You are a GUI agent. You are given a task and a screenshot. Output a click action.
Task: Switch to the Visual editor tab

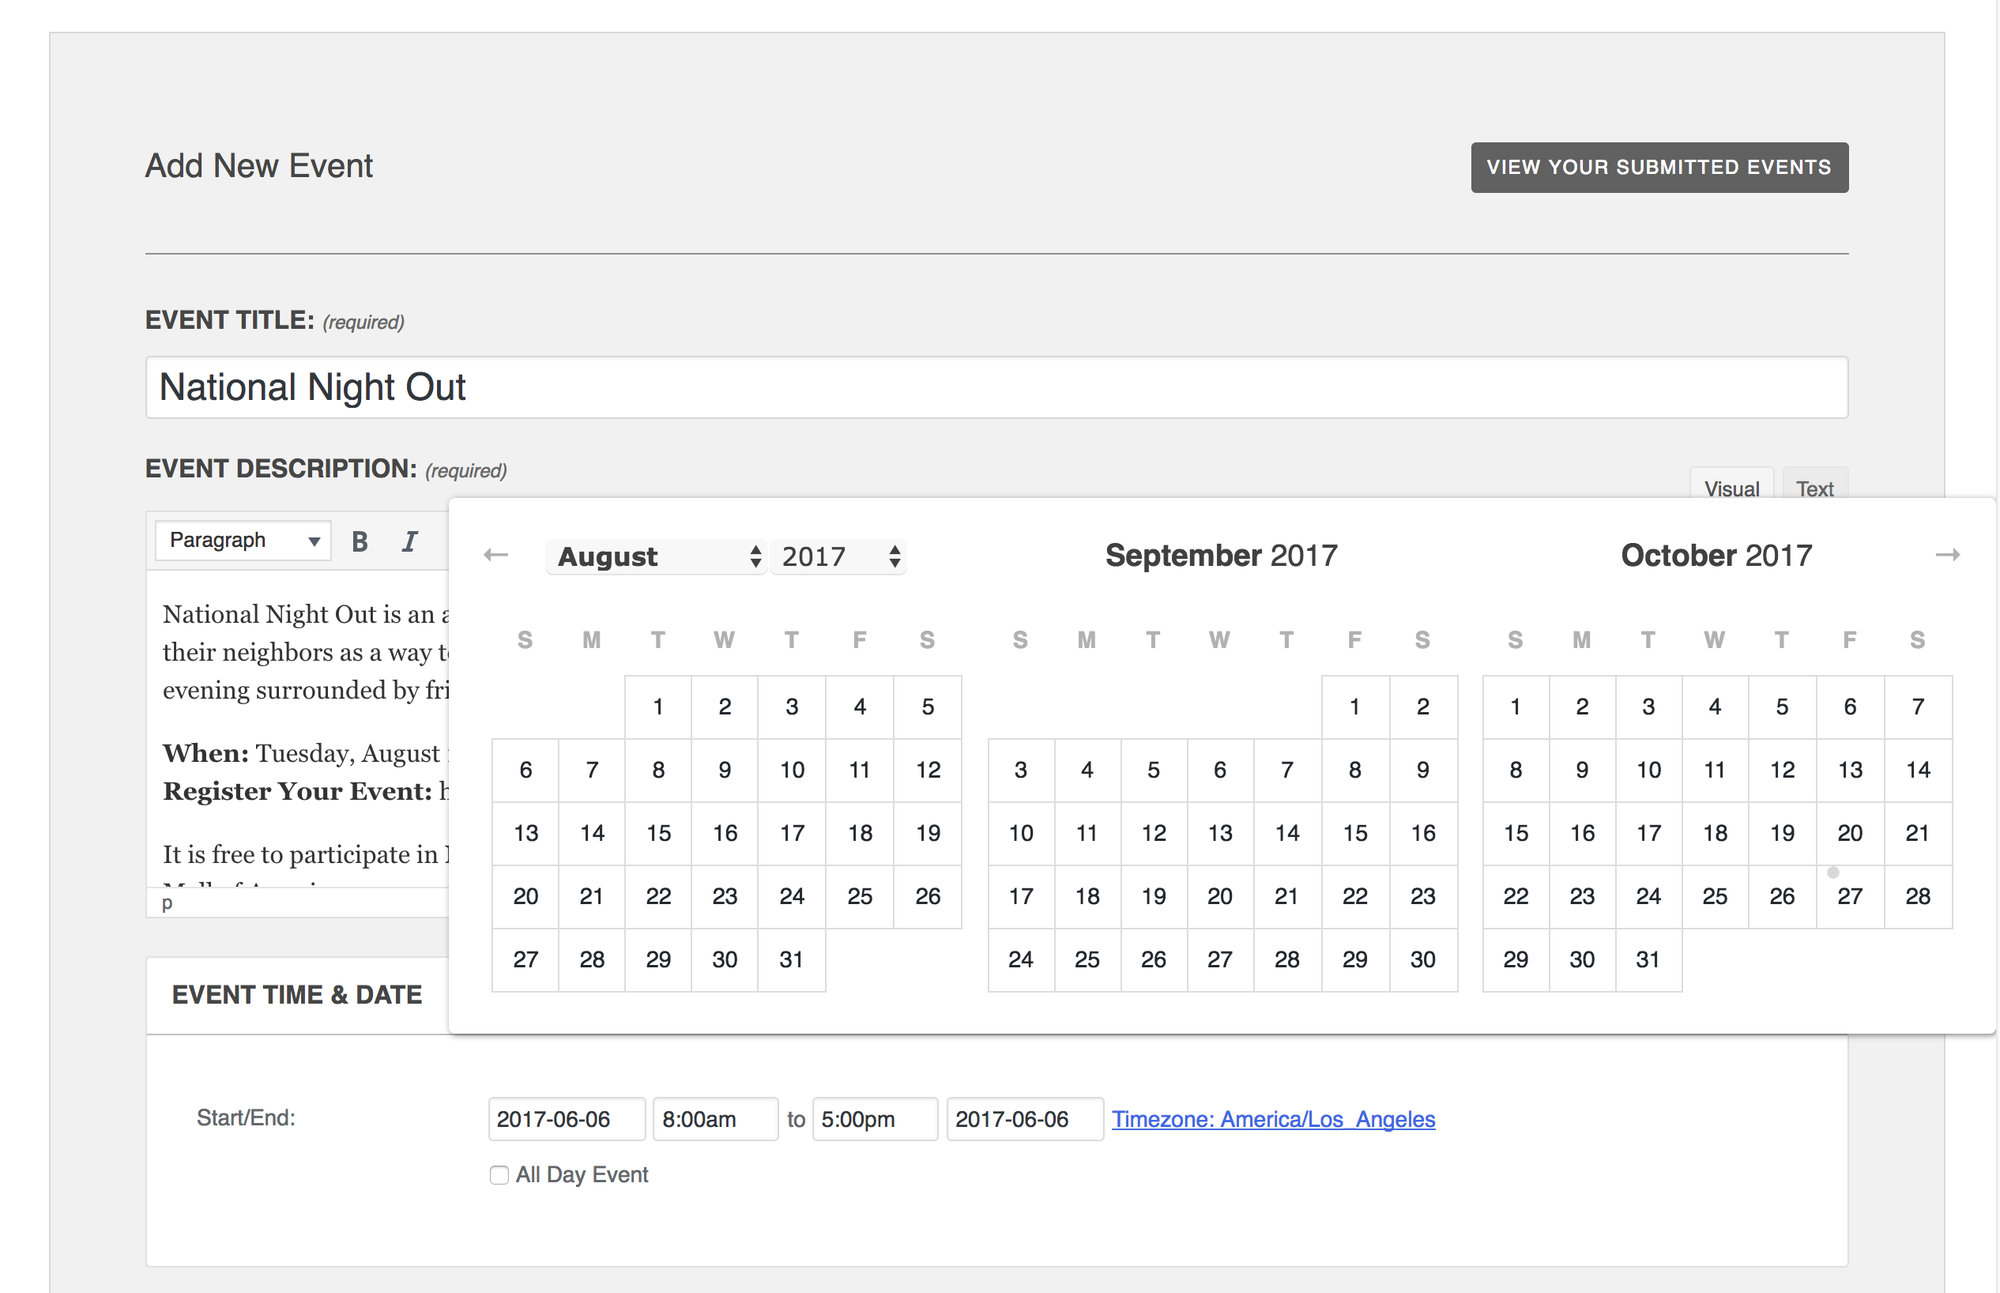click(1731, 488)
